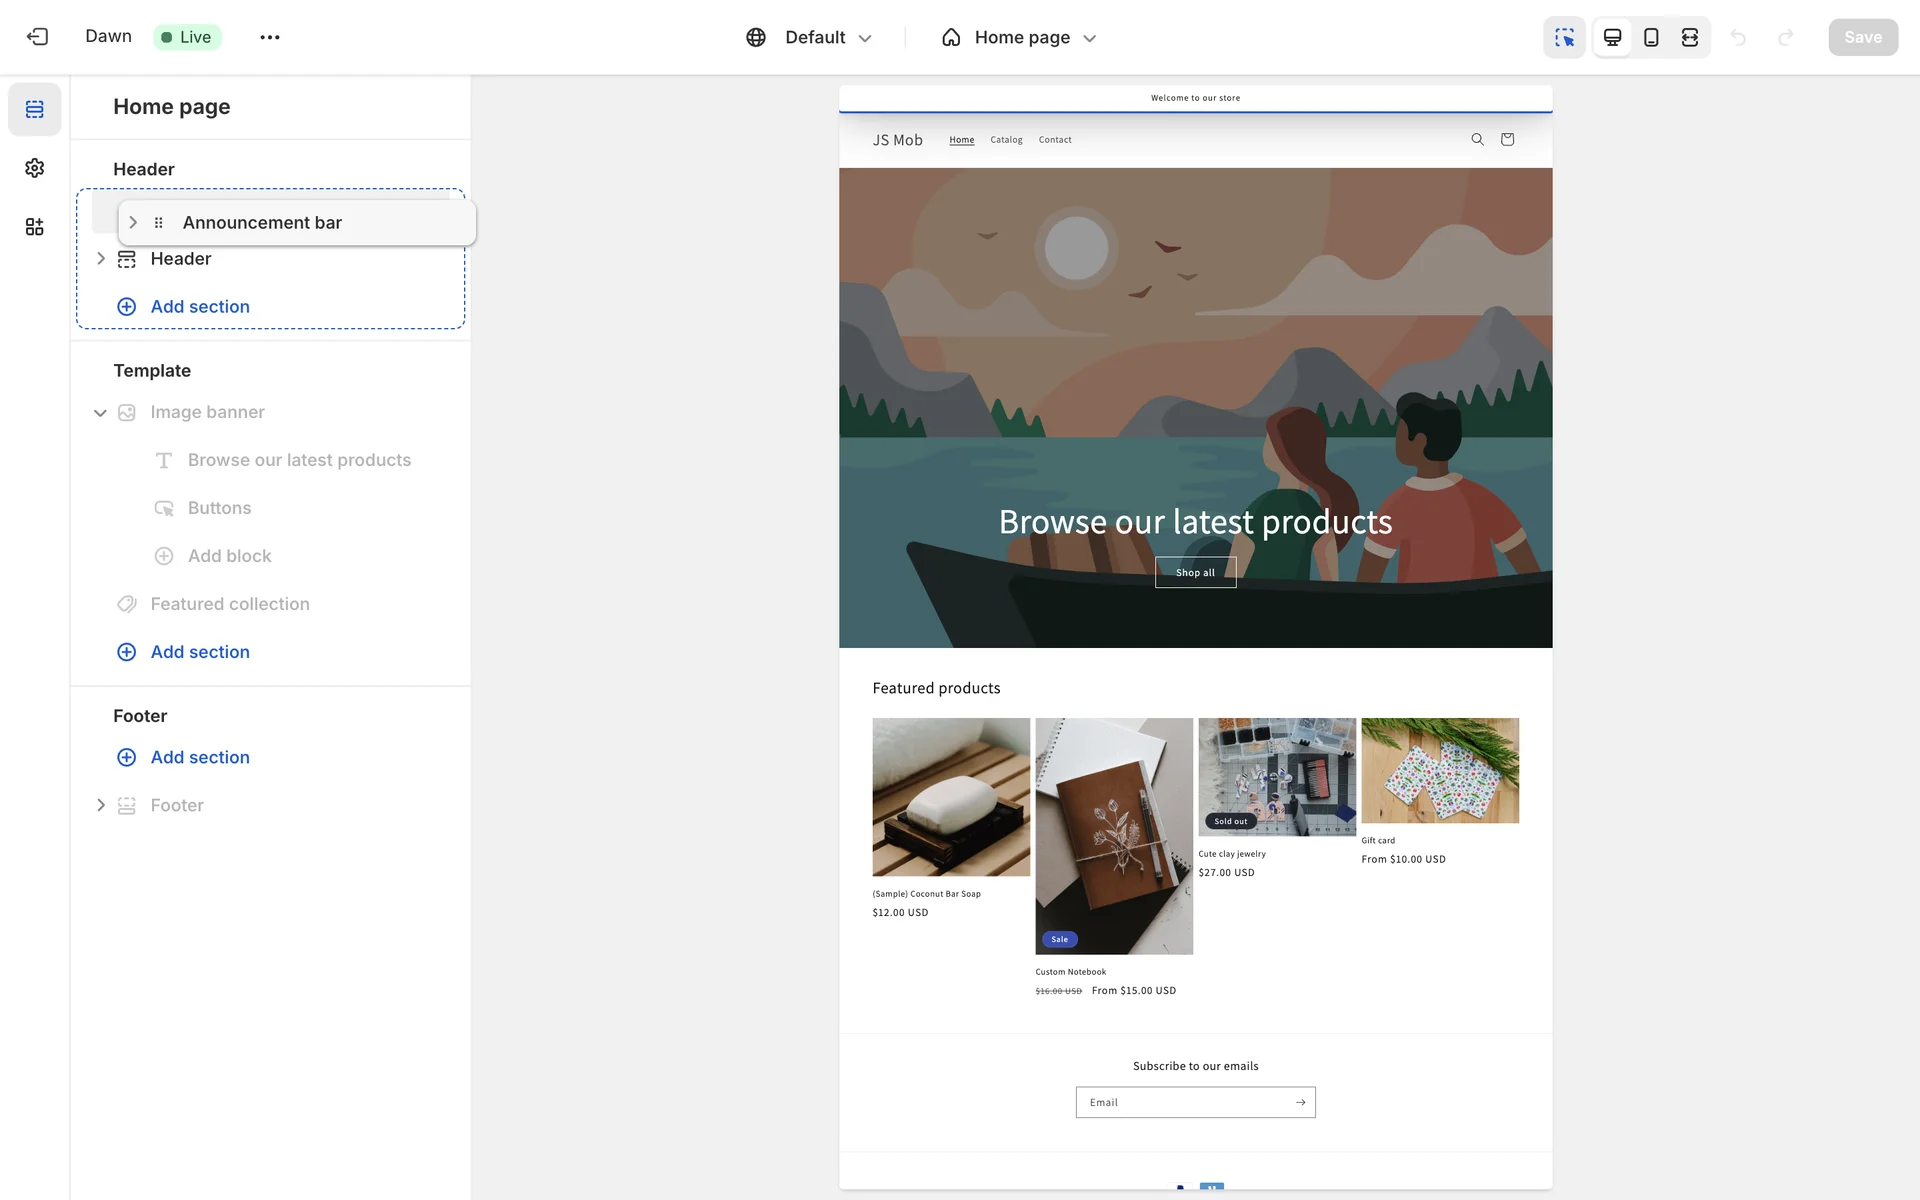Open the three-dot more actions menu
This screenshot has width=1920, height=1200.
tap(270, 37)
